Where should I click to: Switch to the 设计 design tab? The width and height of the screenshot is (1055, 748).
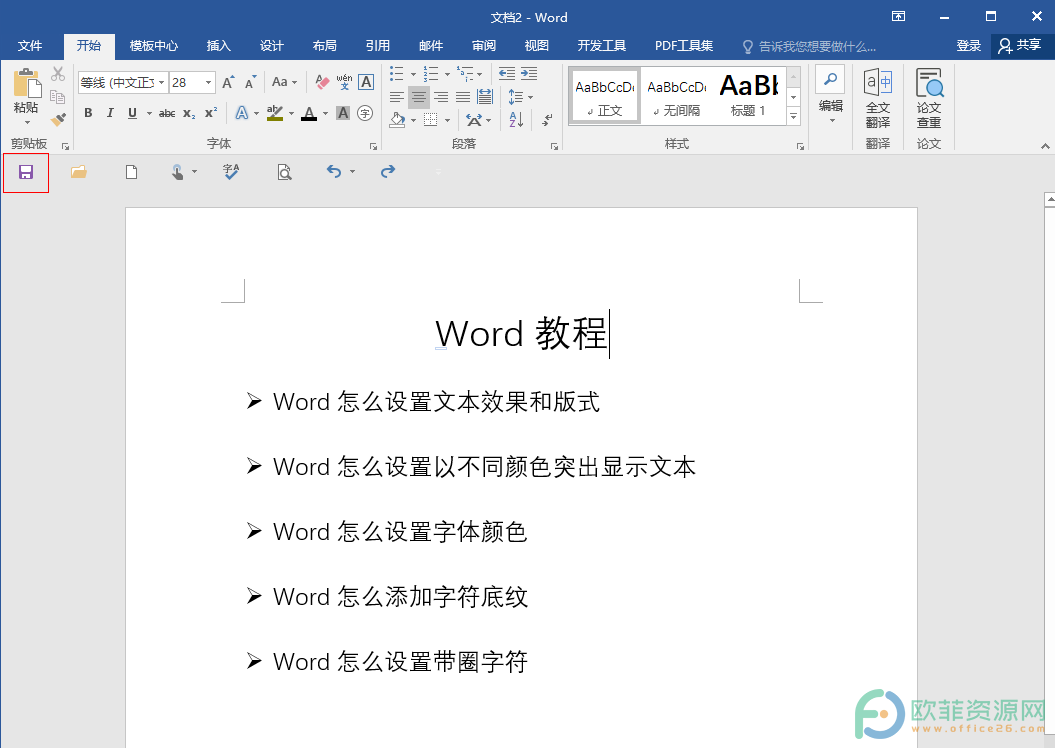[272, 46]
